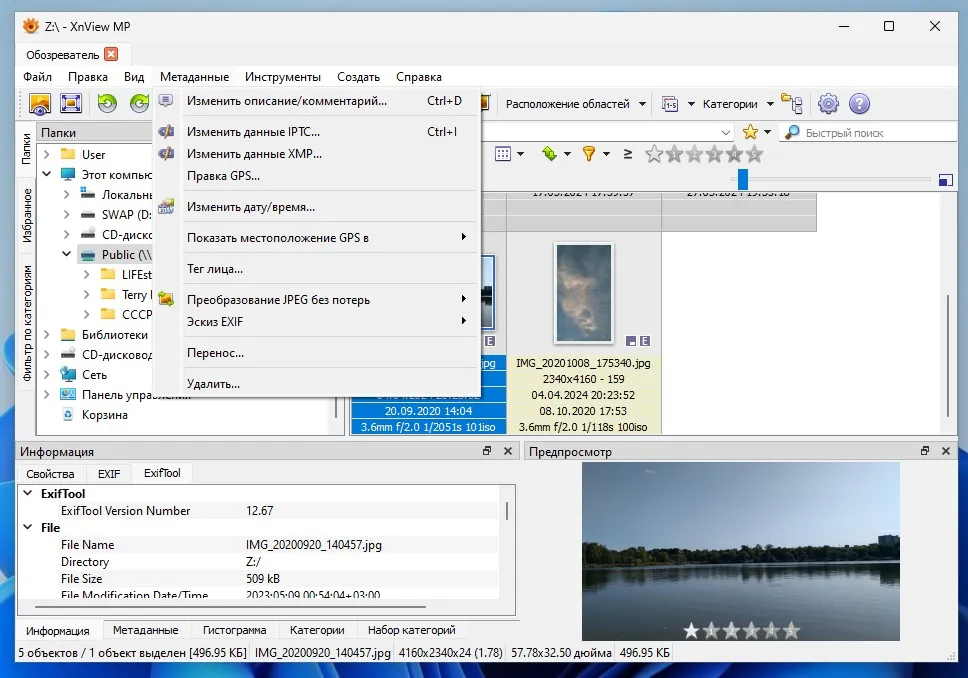Open XnView settings with the gear icon
The width and height of the screenshot is (968, 678).
(826, 103)
